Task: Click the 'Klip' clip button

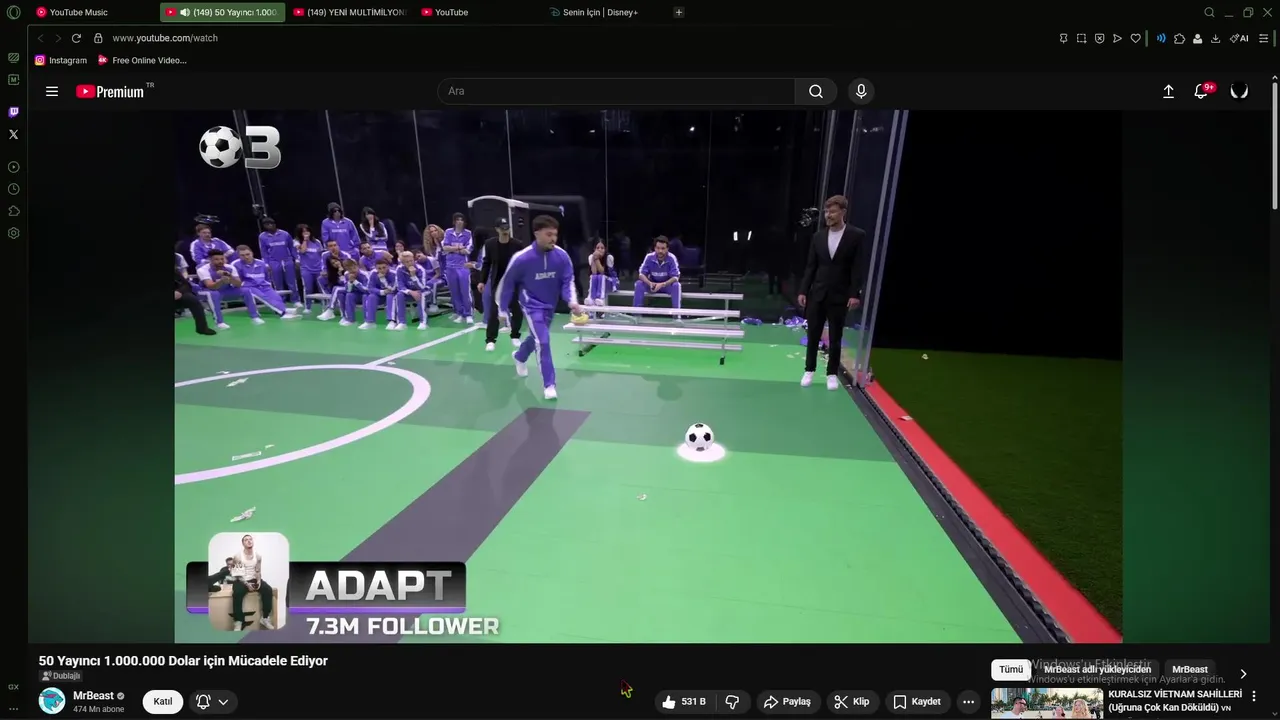Action: click(852, 701)
